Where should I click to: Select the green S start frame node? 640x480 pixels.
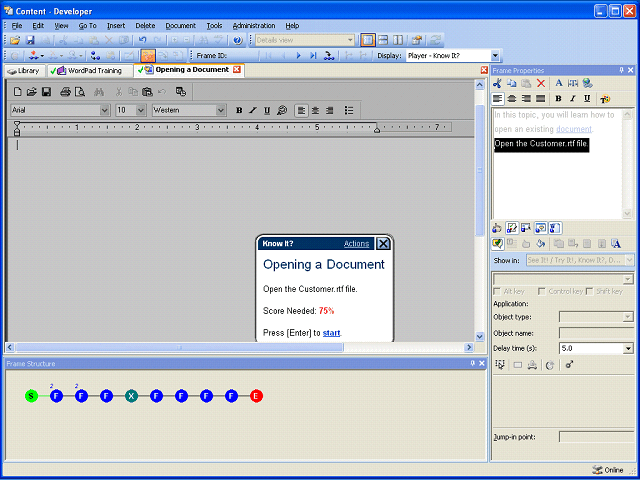click(x=31, y=396)
